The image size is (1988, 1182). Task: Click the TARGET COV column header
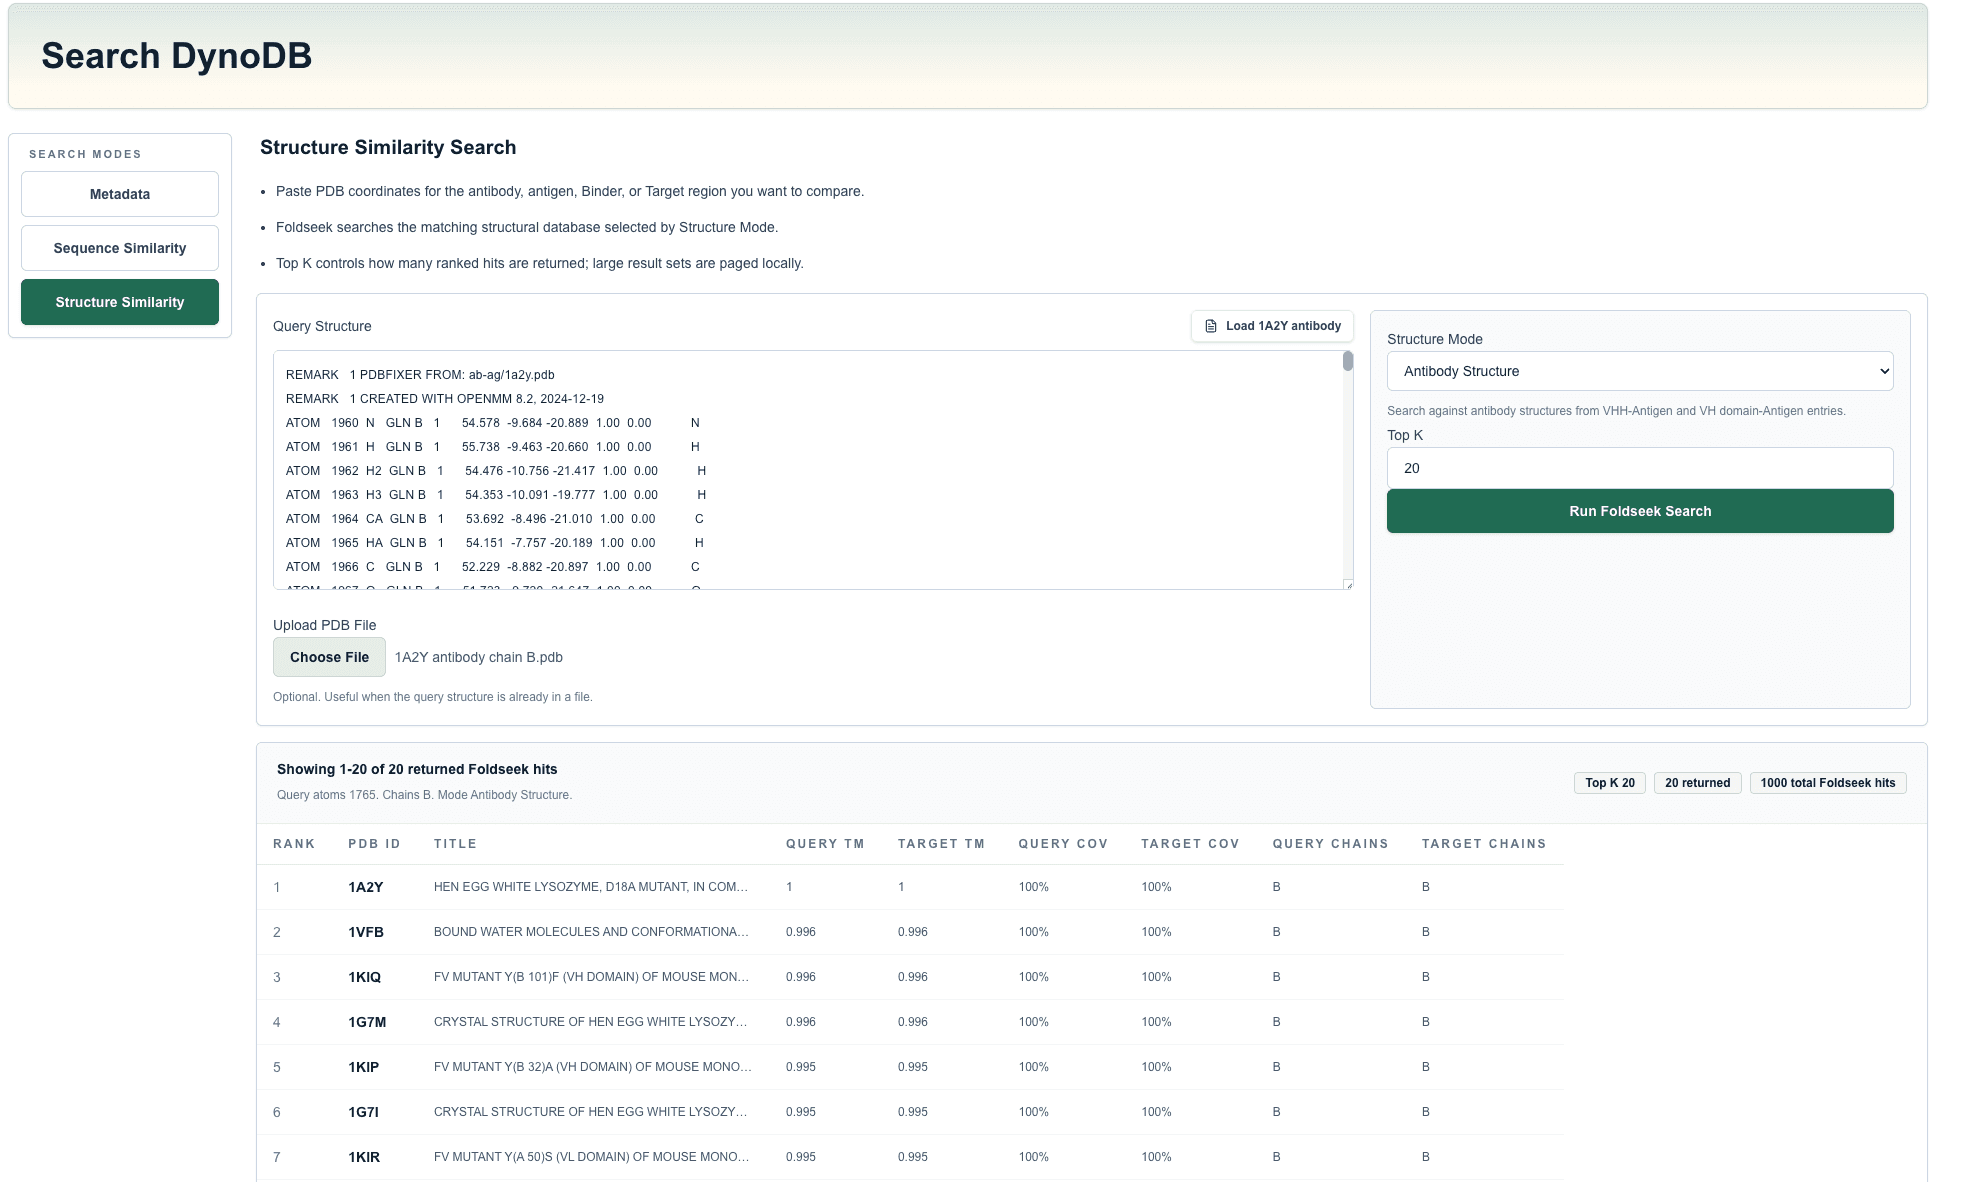[1190, 844]
